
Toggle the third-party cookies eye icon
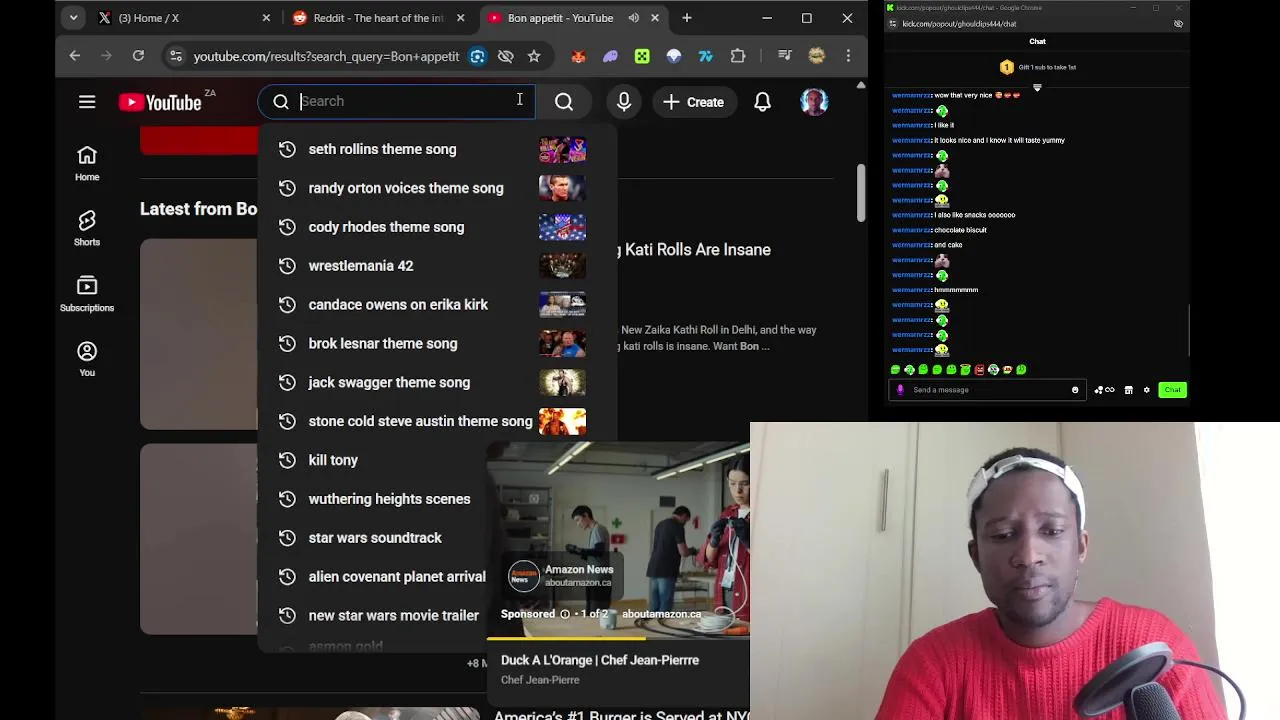pos(506,56)
